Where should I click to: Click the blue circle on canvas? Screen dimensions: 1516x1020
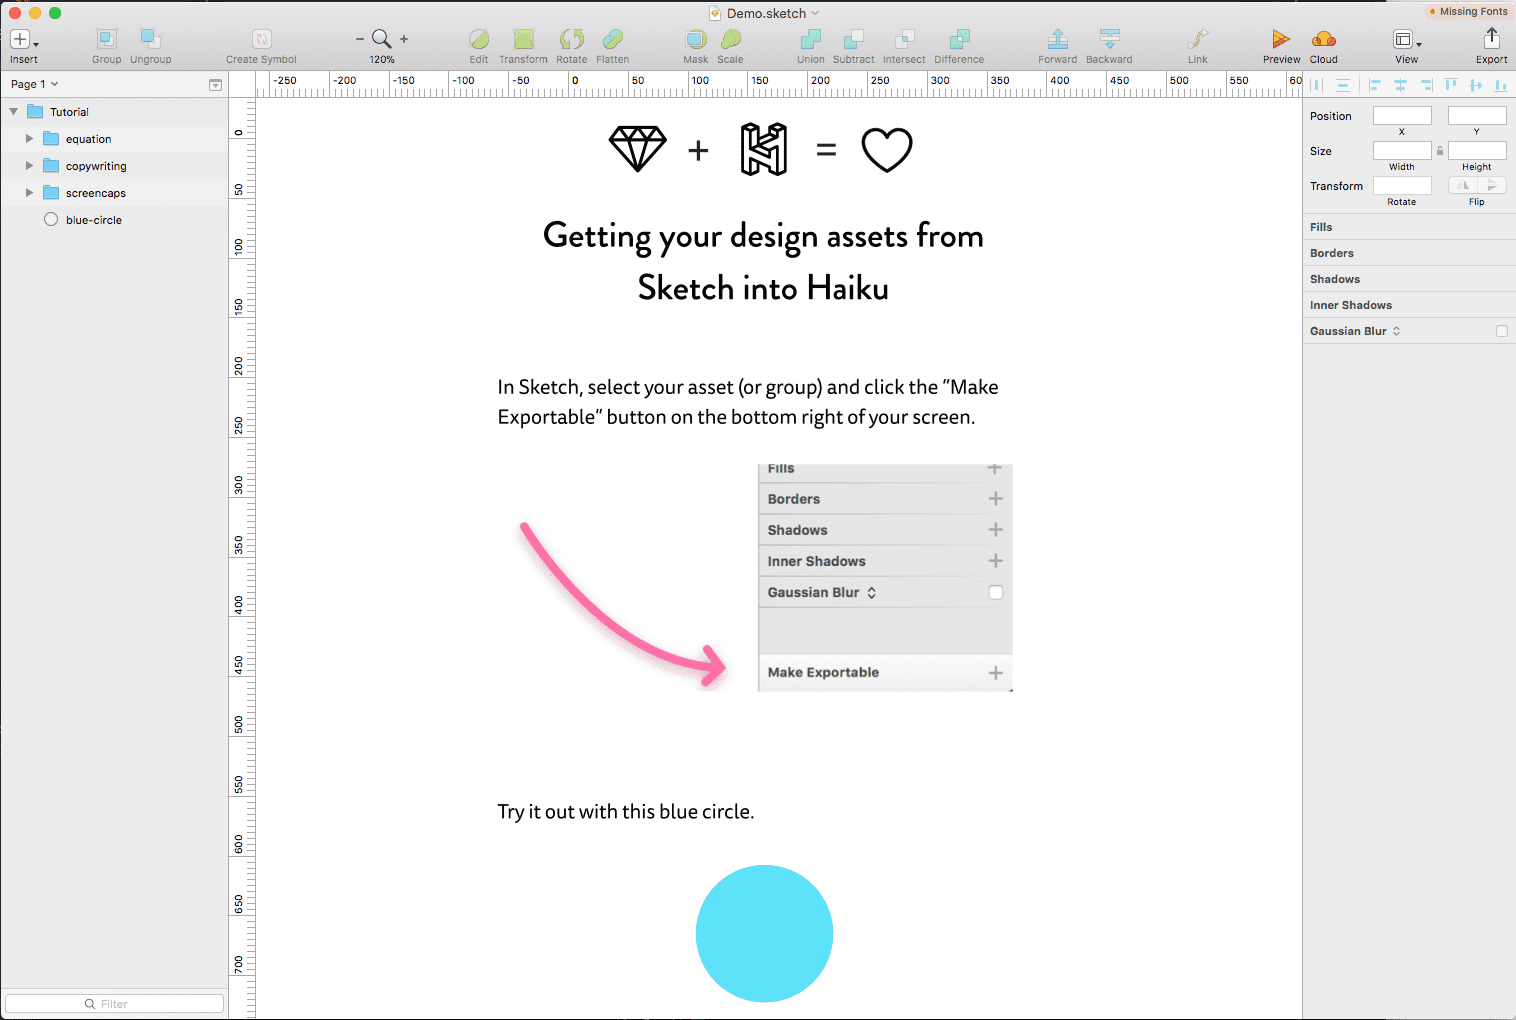tap(764, 933)
